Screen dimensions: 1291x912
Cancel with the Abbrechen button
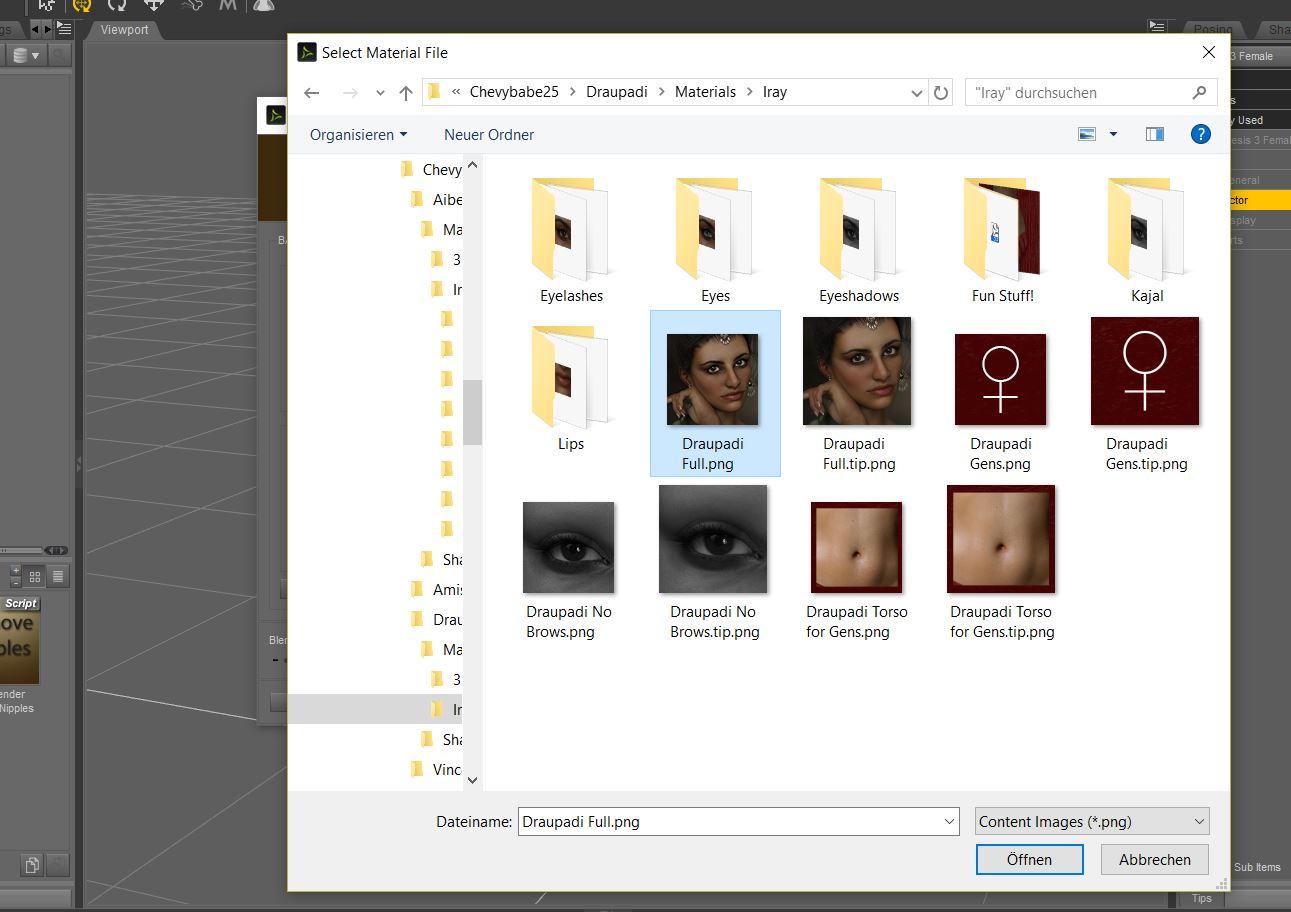point(1154,859)
